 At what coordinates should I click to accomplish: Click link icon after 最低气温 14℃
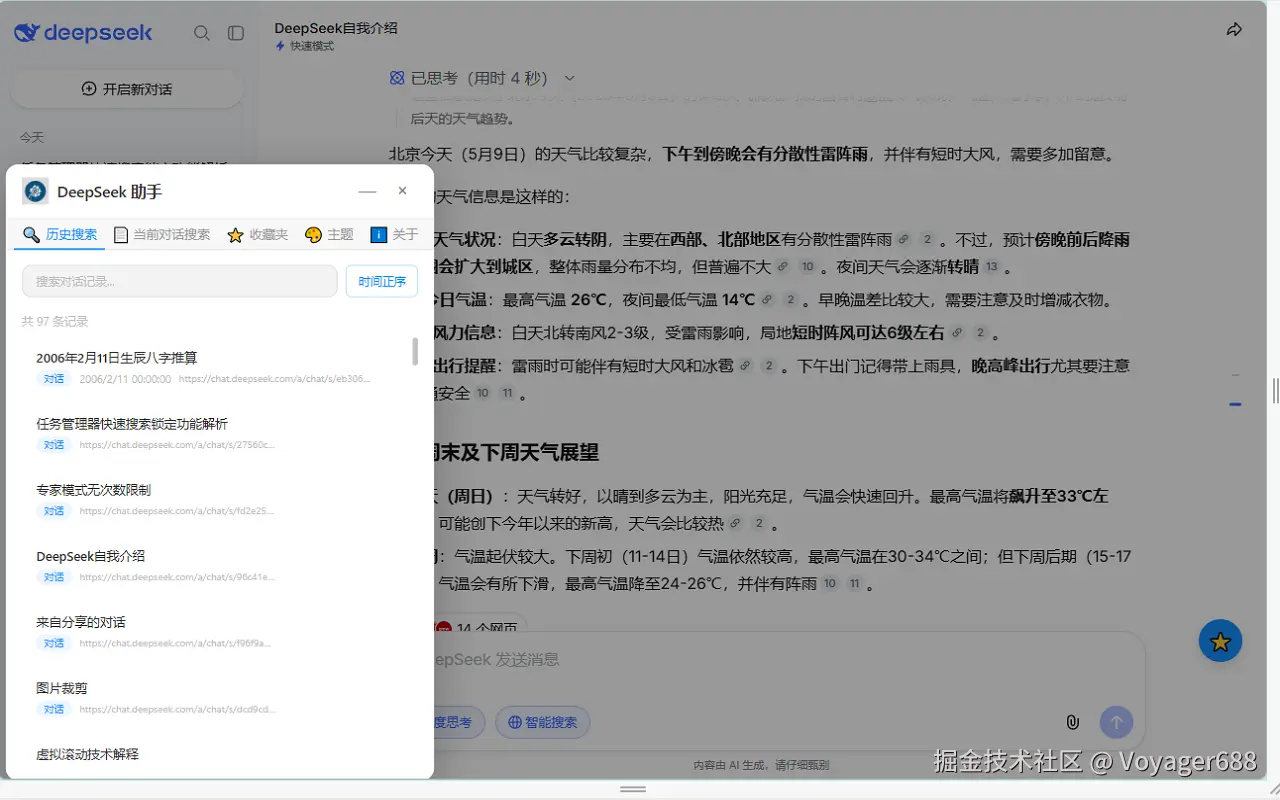point(767,300)
